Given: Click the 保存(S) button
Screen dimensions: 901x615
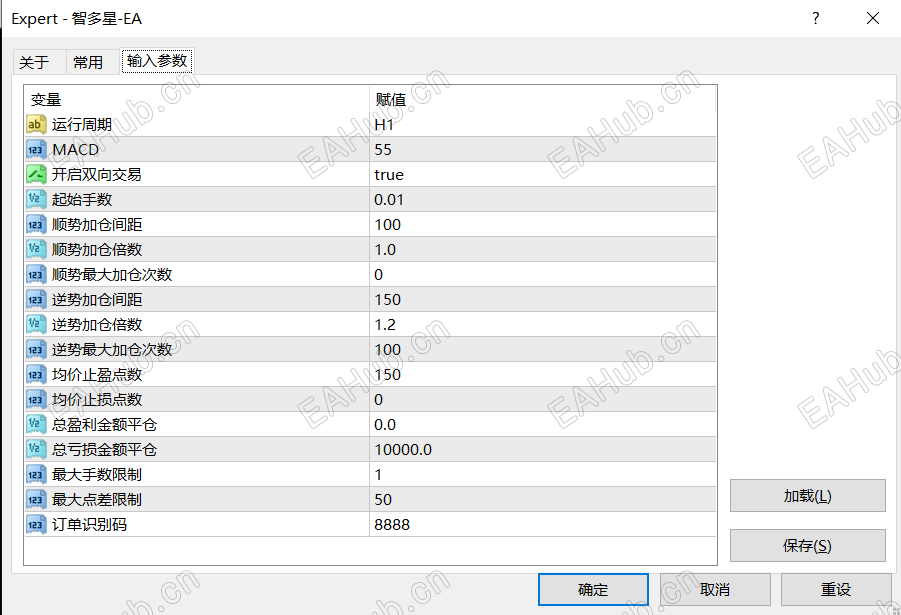Looking at the screenshot, I should 807,545.
